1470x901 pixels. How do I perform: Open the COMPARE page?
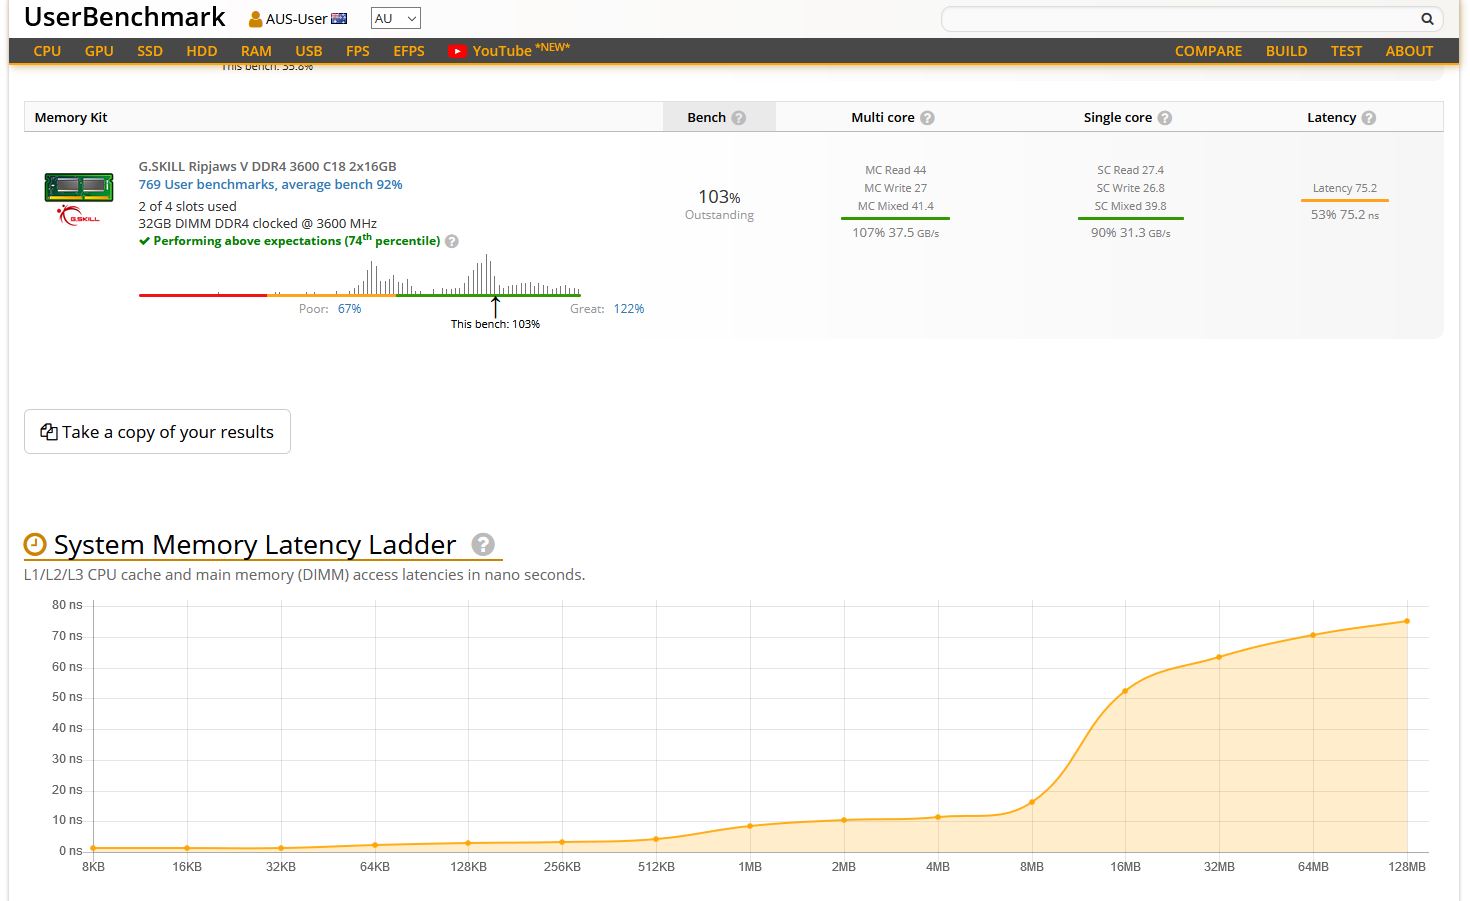1208,51
